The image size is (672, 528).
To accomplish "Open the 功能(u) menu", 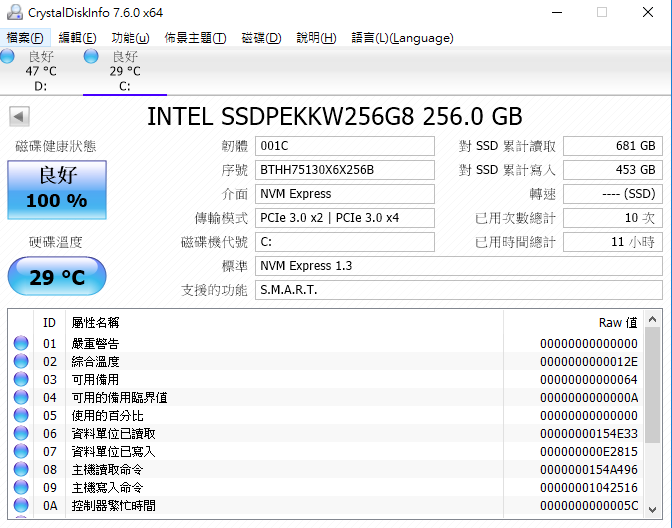I will (130, 38).
